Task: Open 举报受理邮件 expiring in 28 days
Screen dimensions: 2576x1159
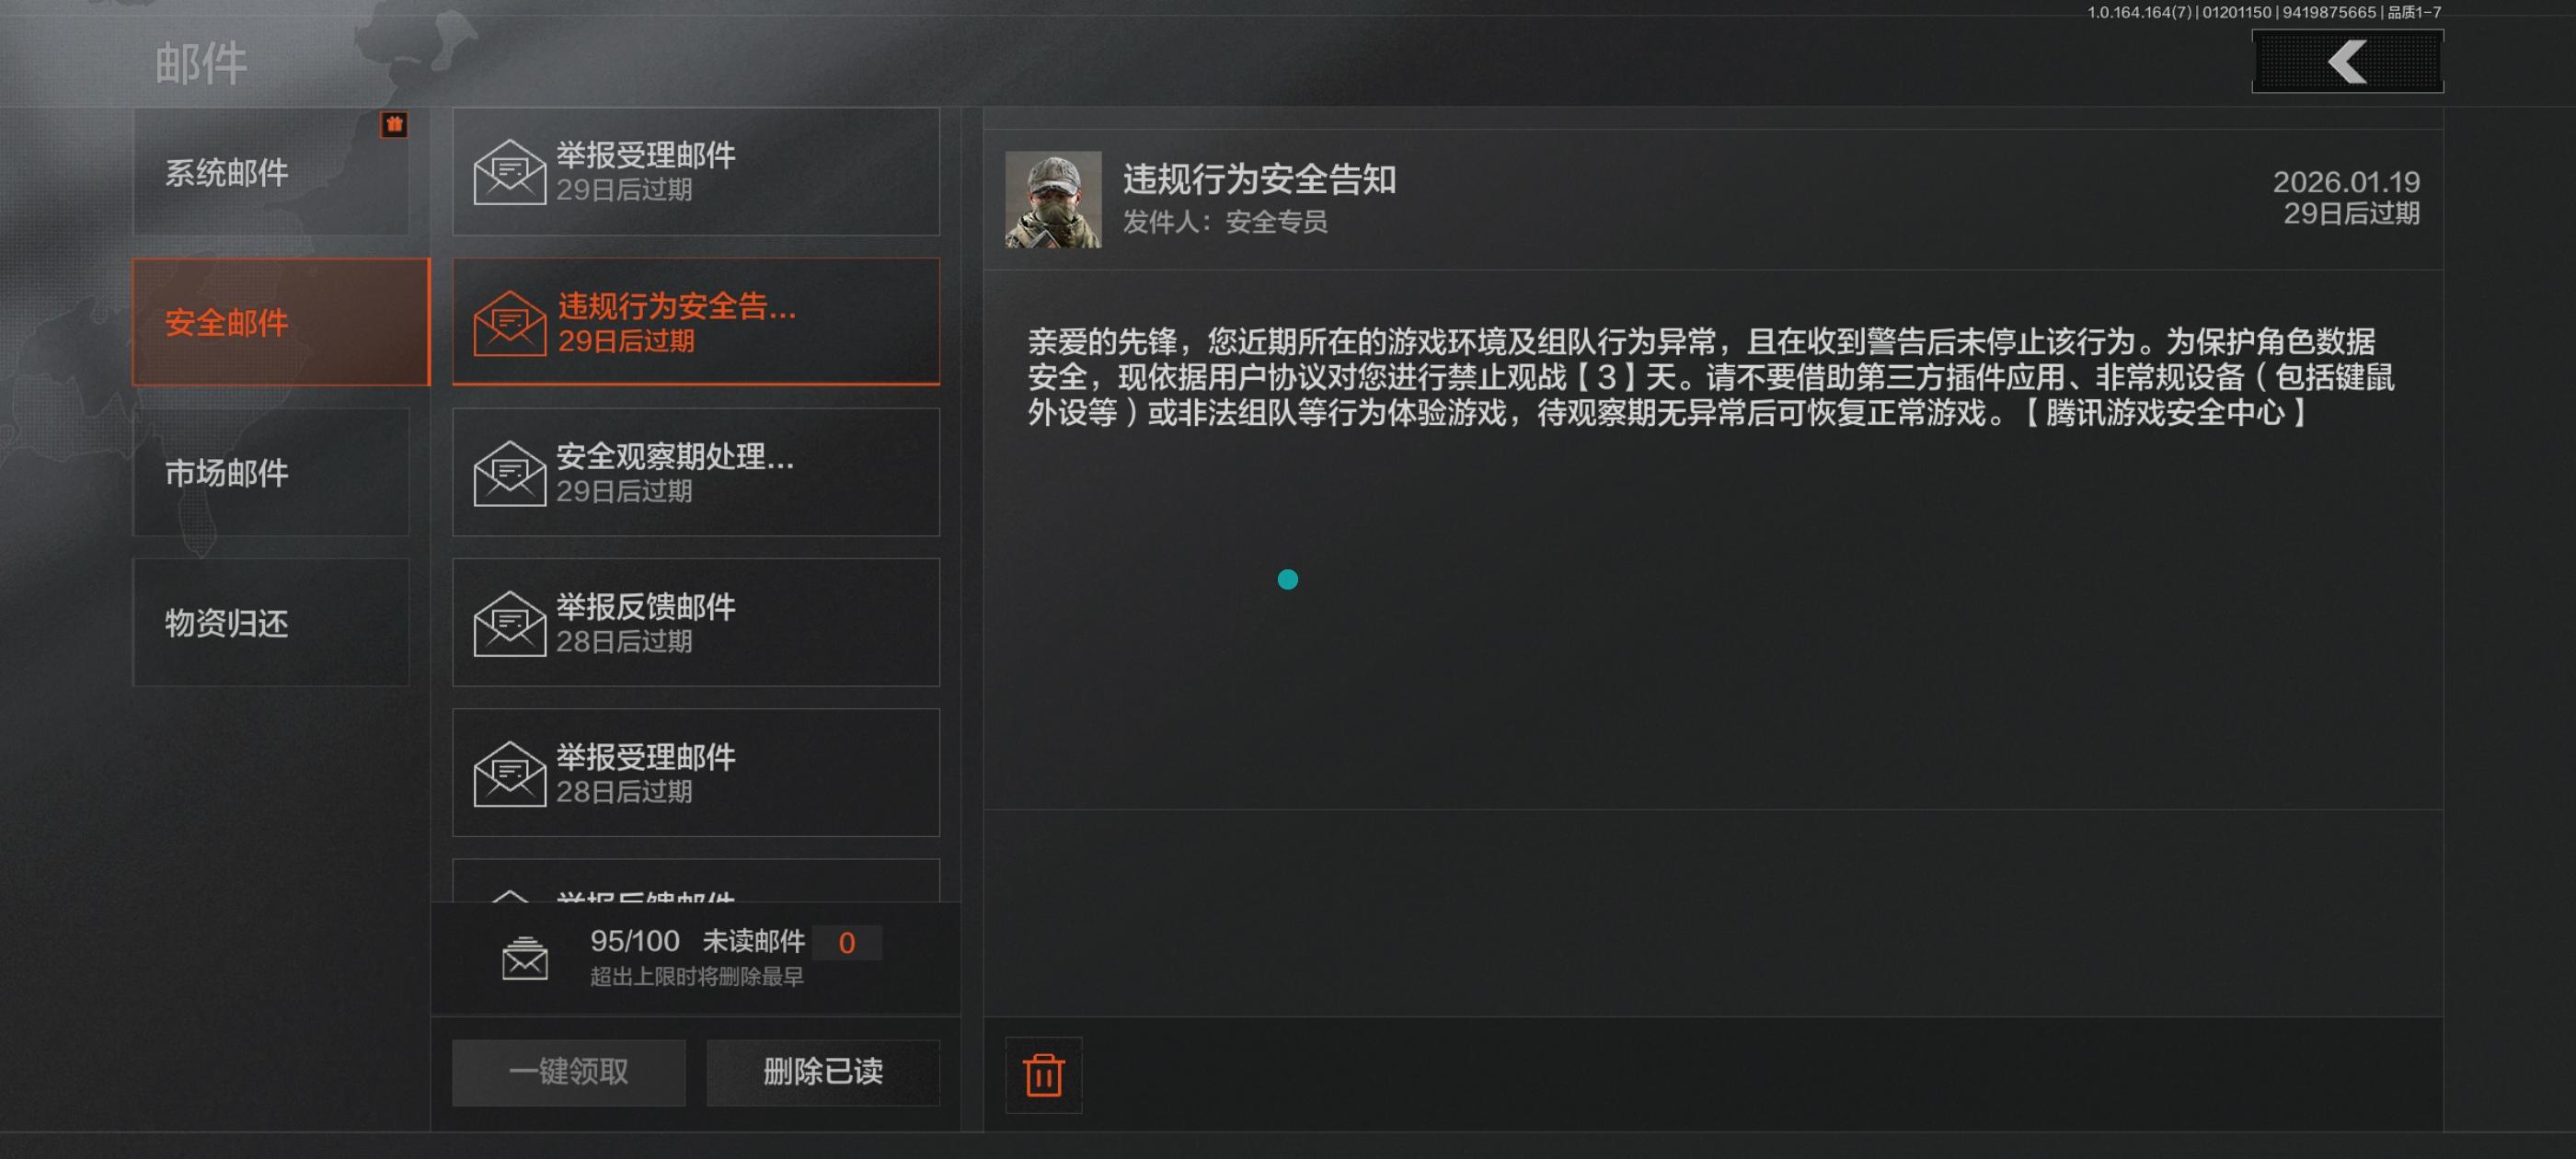Action: [x=696, y=772]
